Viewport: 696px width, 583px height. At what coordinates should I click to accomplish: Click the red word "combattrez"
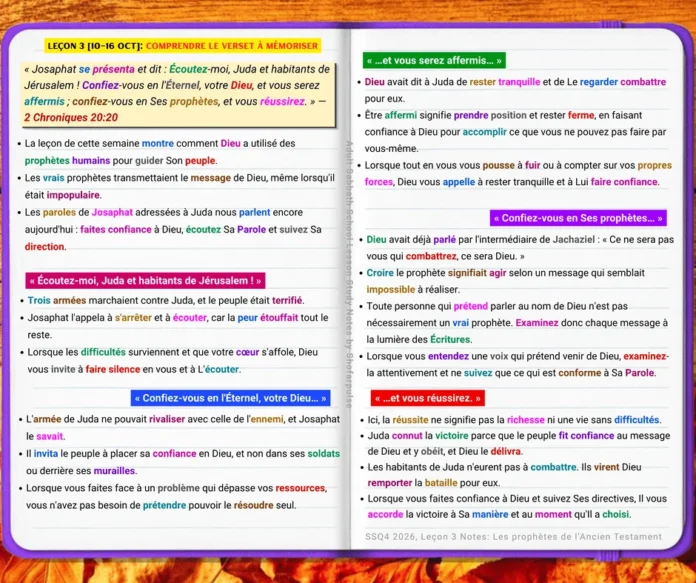point(431,256)
